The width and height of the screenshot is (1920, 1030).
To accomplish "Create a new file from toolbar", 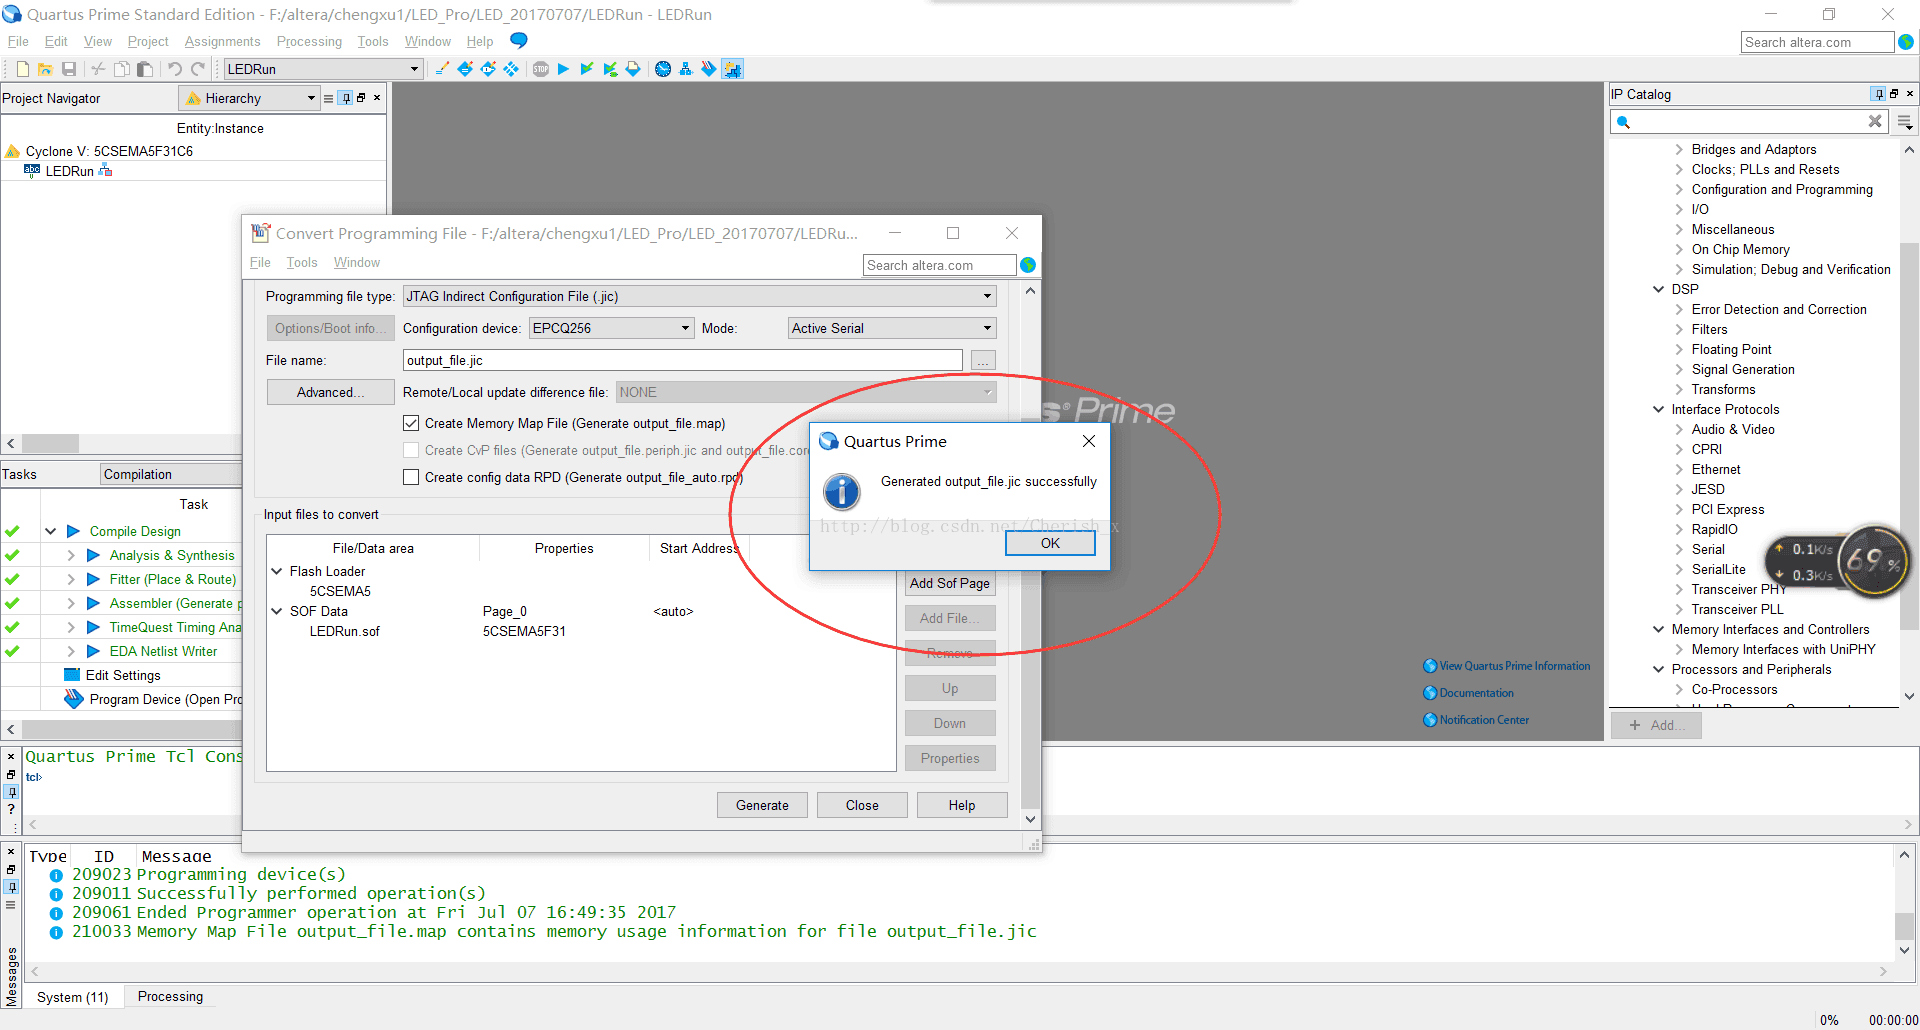I will tap(22, 69).
